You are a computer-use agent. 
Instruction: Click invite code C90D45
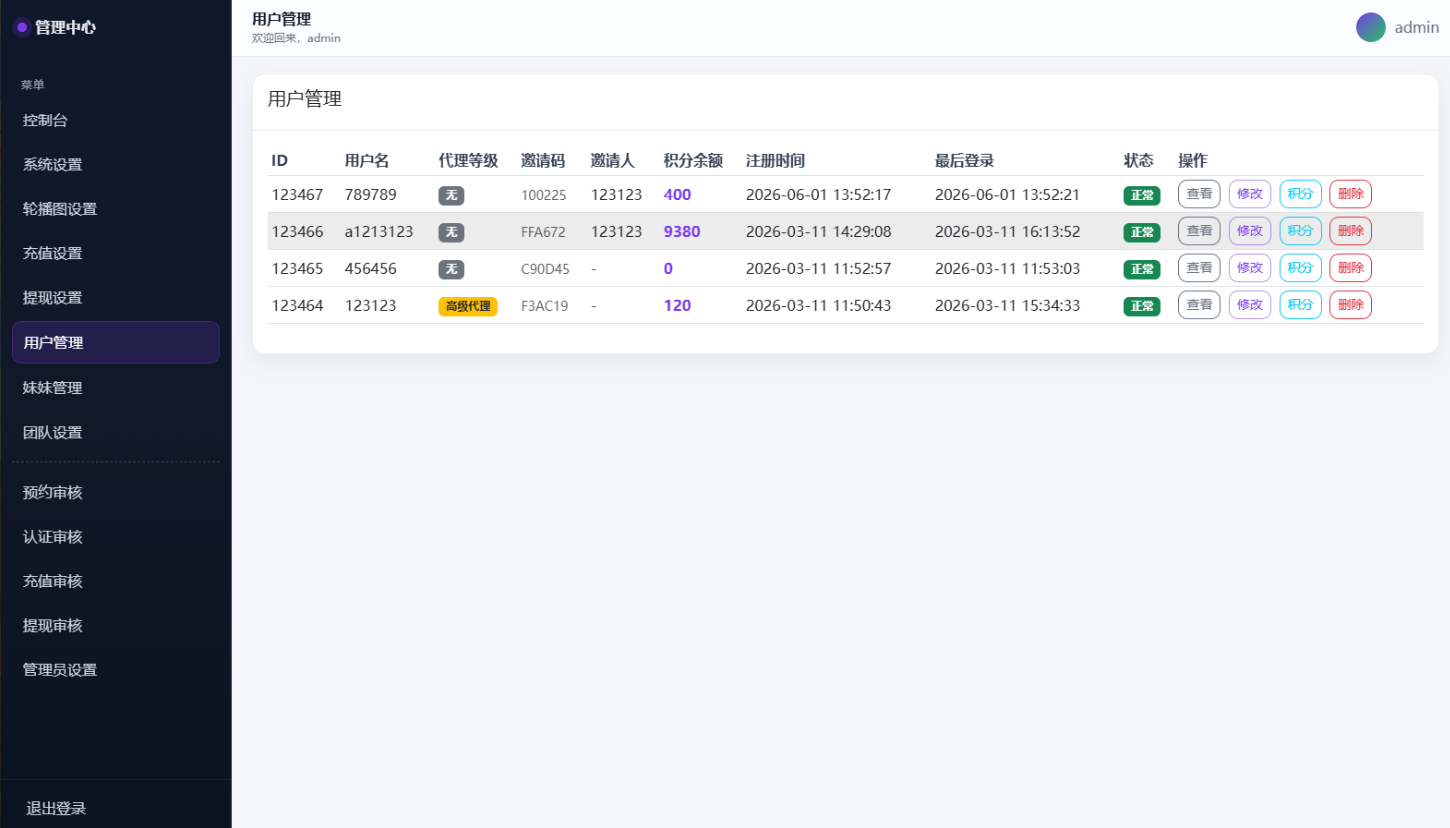coord(545,269)
